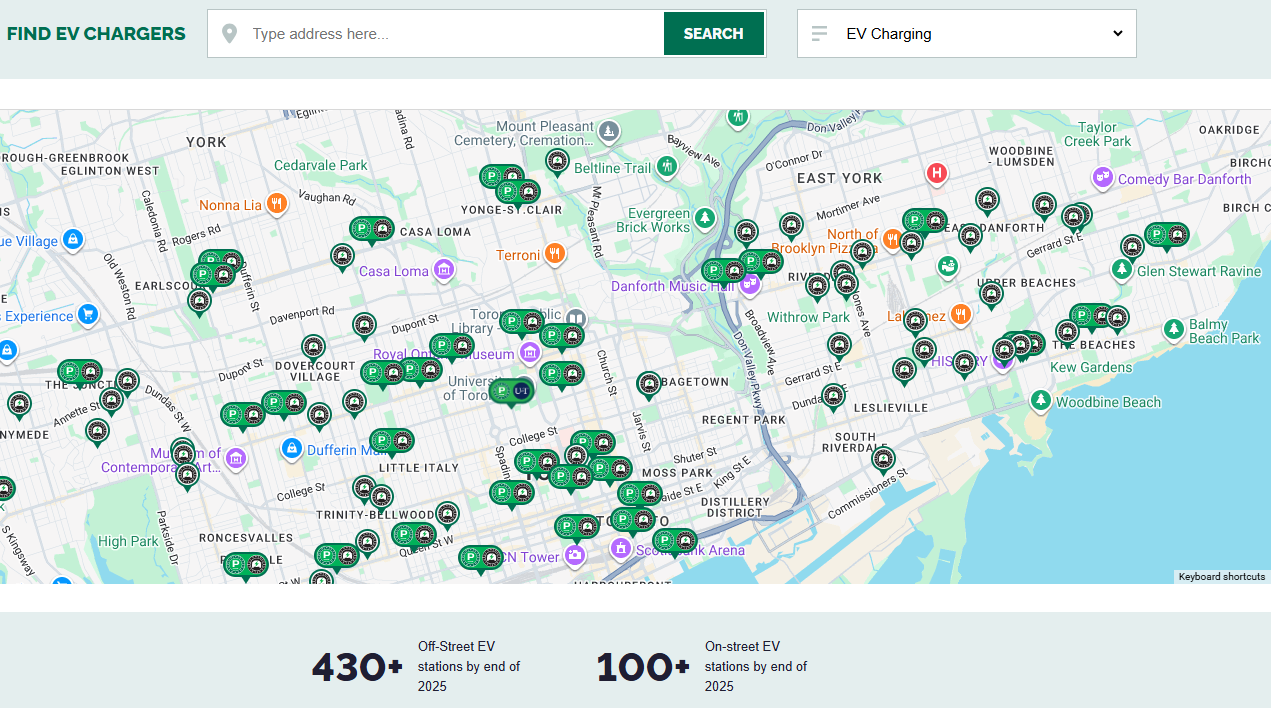The image size is (1271, 708).
Task: Select the Beltline Trail hiking marker
Action: 666,166
